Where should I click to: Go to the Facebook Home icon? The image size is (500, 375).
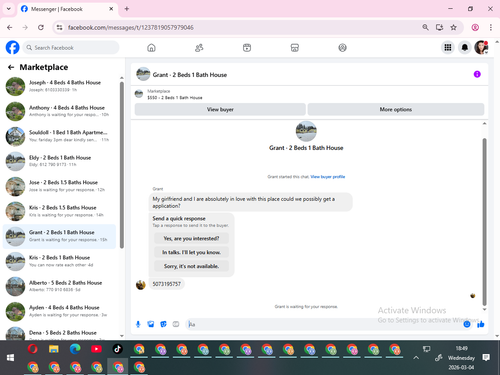tap(151, 48)
